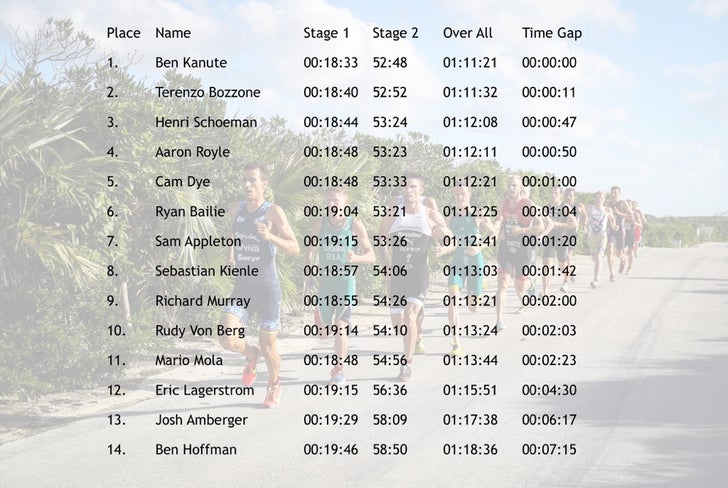Click the Name column header

[x=173, y=33]
